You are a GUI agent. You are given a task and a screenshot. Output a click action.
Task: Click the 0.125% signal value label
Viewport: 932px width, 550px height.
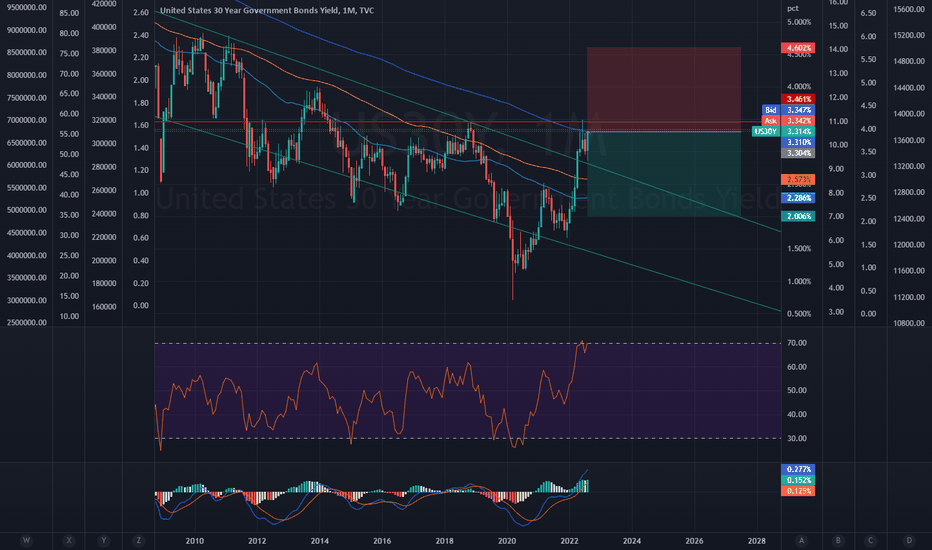point(798,491)
